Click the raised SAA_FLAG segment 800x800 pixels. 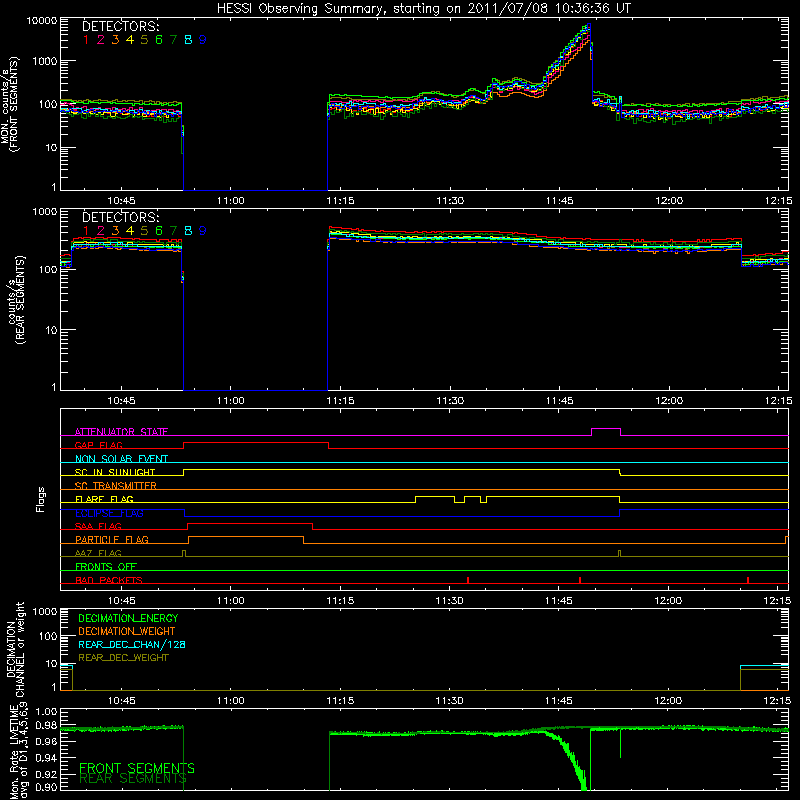(x=250, y=523)
